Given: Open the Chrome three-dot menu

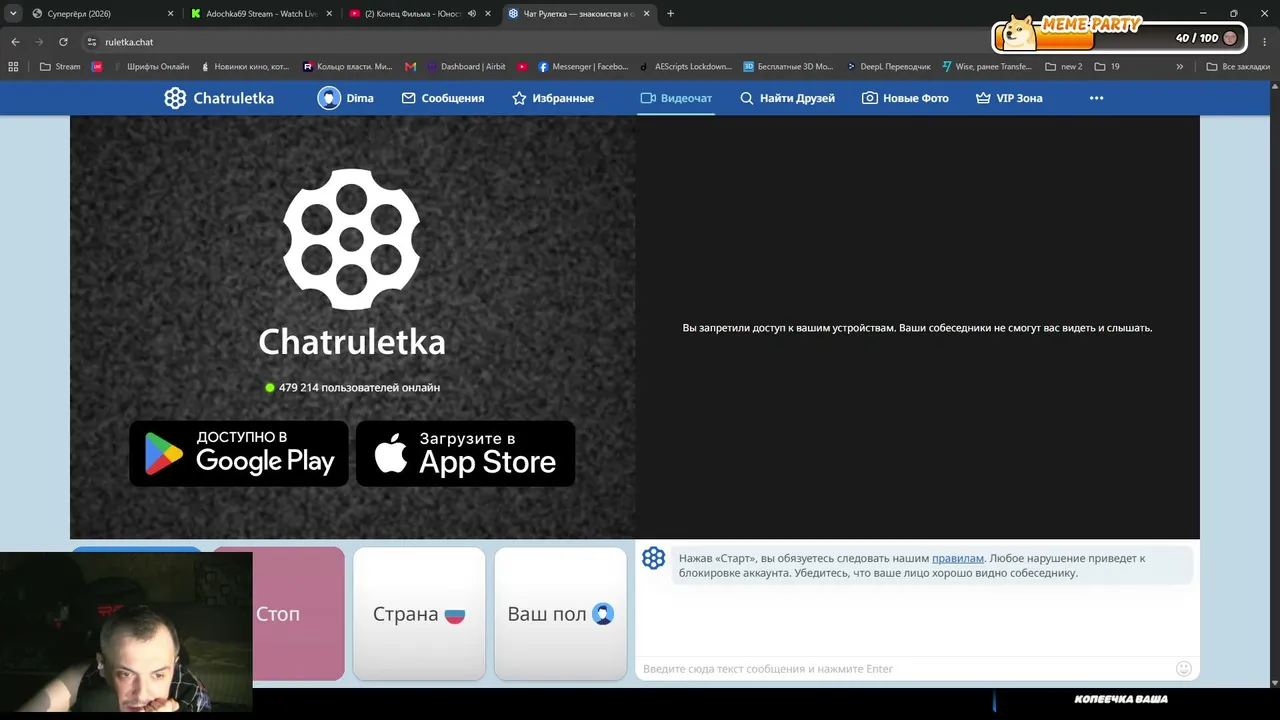Looking at the screenshot, I should 1266,42.
